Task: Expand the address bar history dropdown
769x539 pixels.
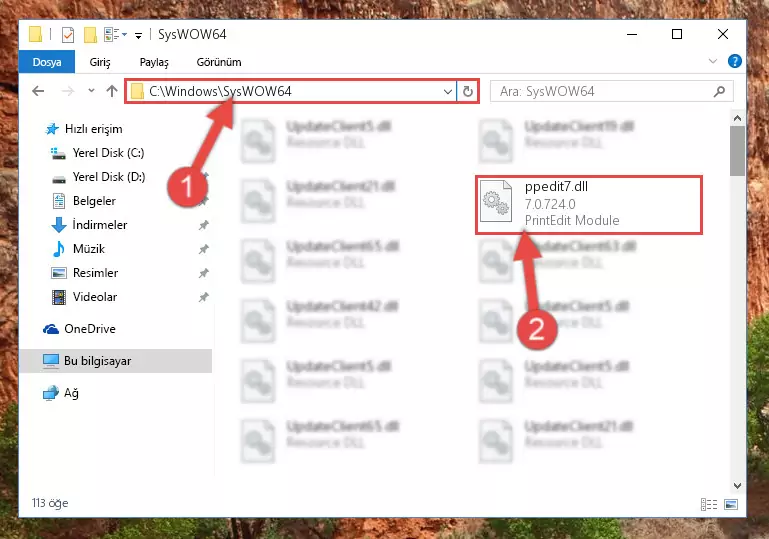Action: 447,92
